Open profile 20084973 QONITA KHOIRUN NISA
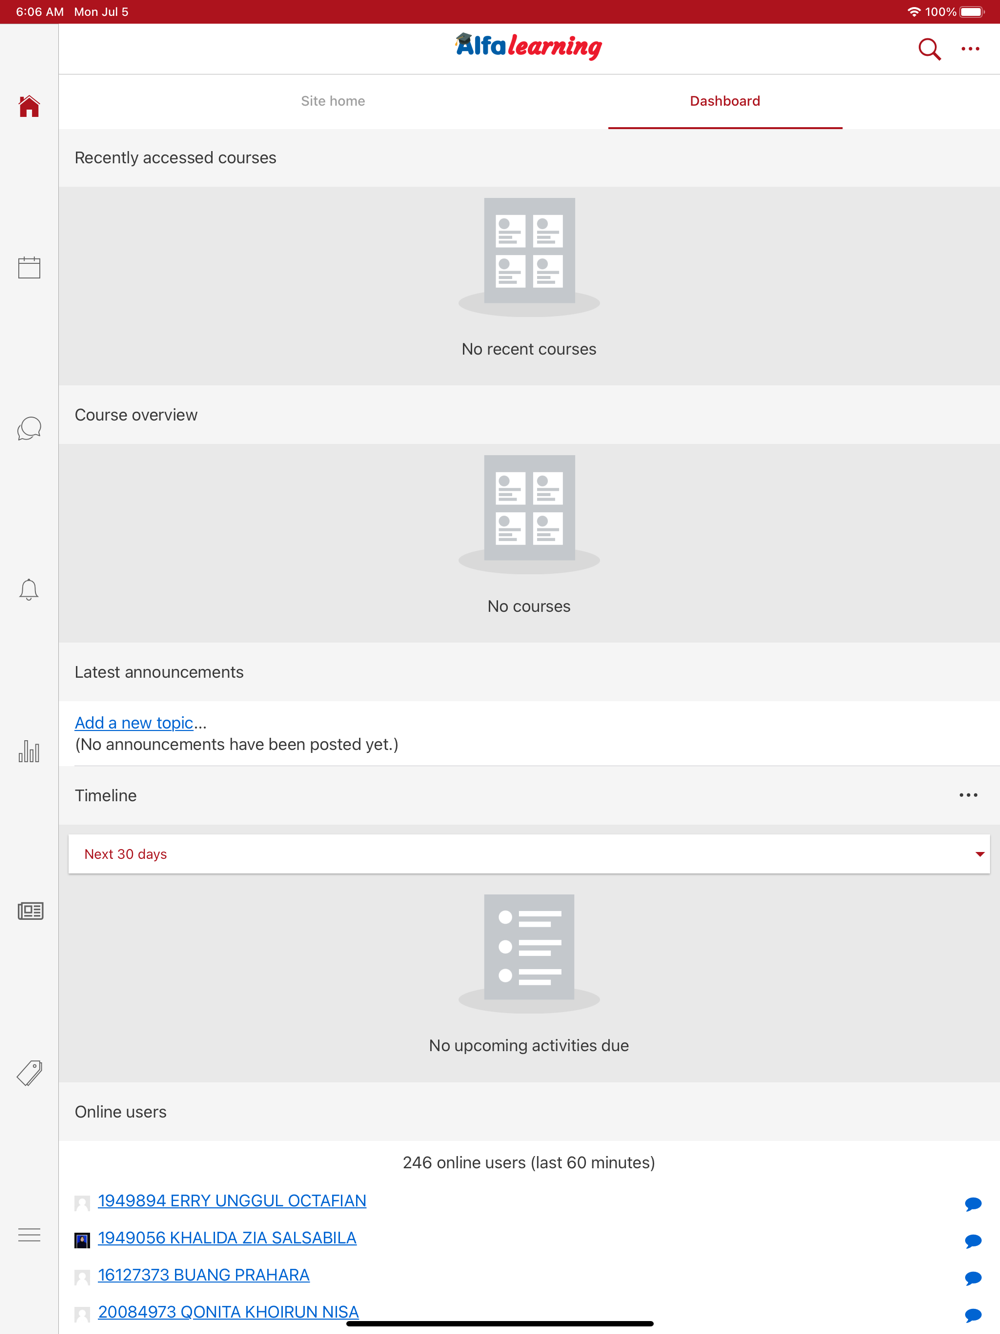The image size is (1000, 1334). (x=228, y=1311)
